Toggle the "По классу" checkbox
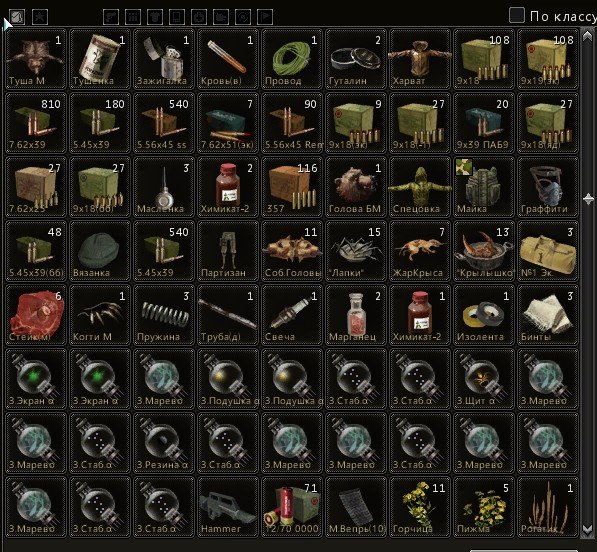 517,16
